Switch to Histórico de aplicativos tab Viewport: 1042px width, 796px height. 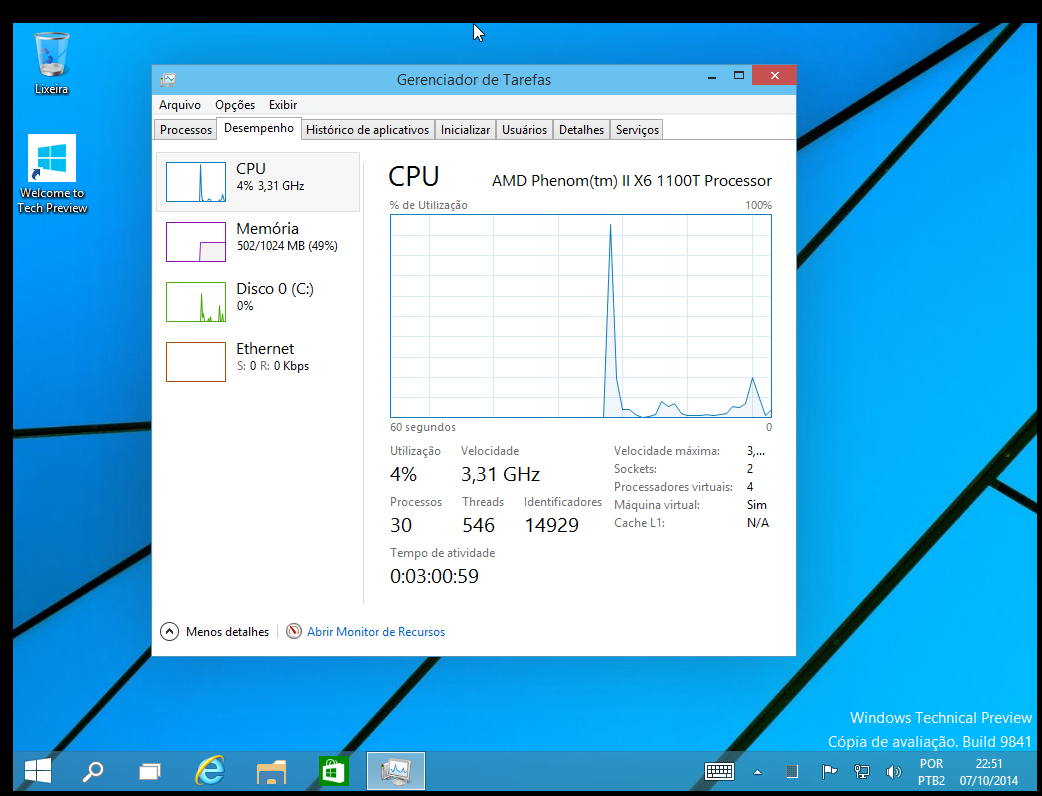click(367, 130)
